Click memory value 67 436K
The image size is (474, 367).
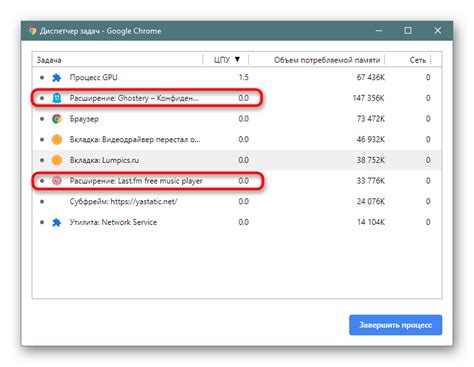click(x=371, y=77)
